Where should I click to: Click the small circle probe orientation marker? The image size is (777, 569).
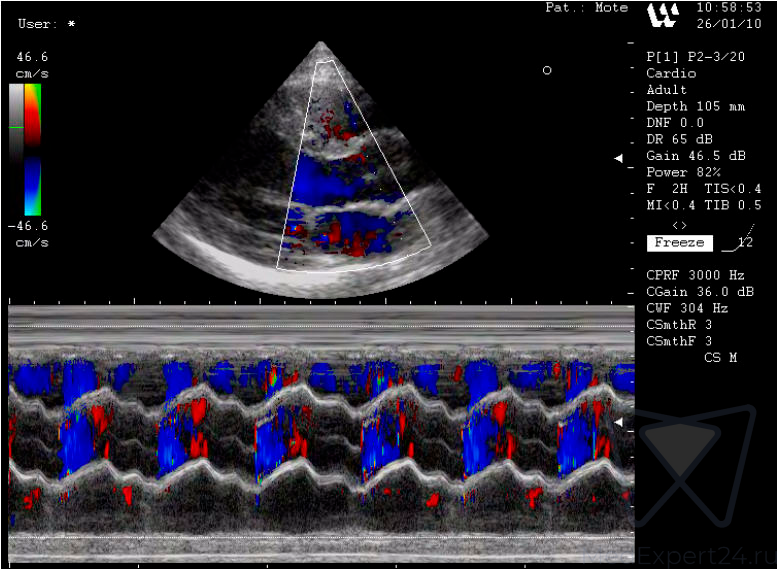(x=546, y=70)
